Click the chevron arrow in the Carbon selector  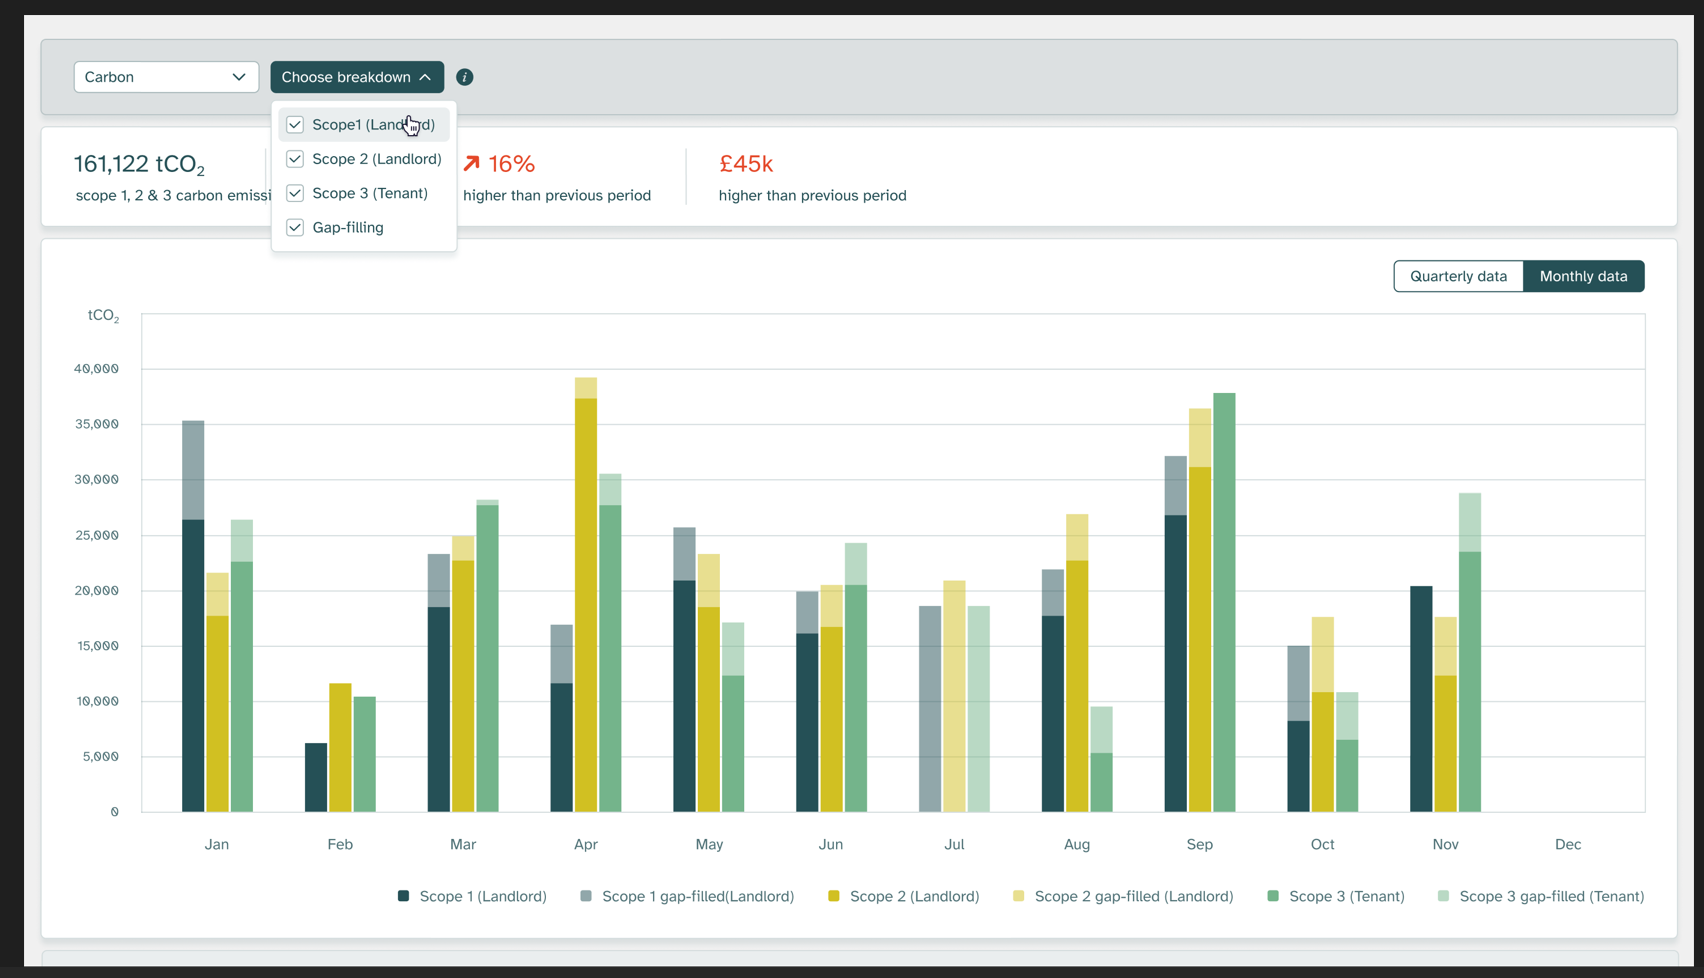(239, 77)
